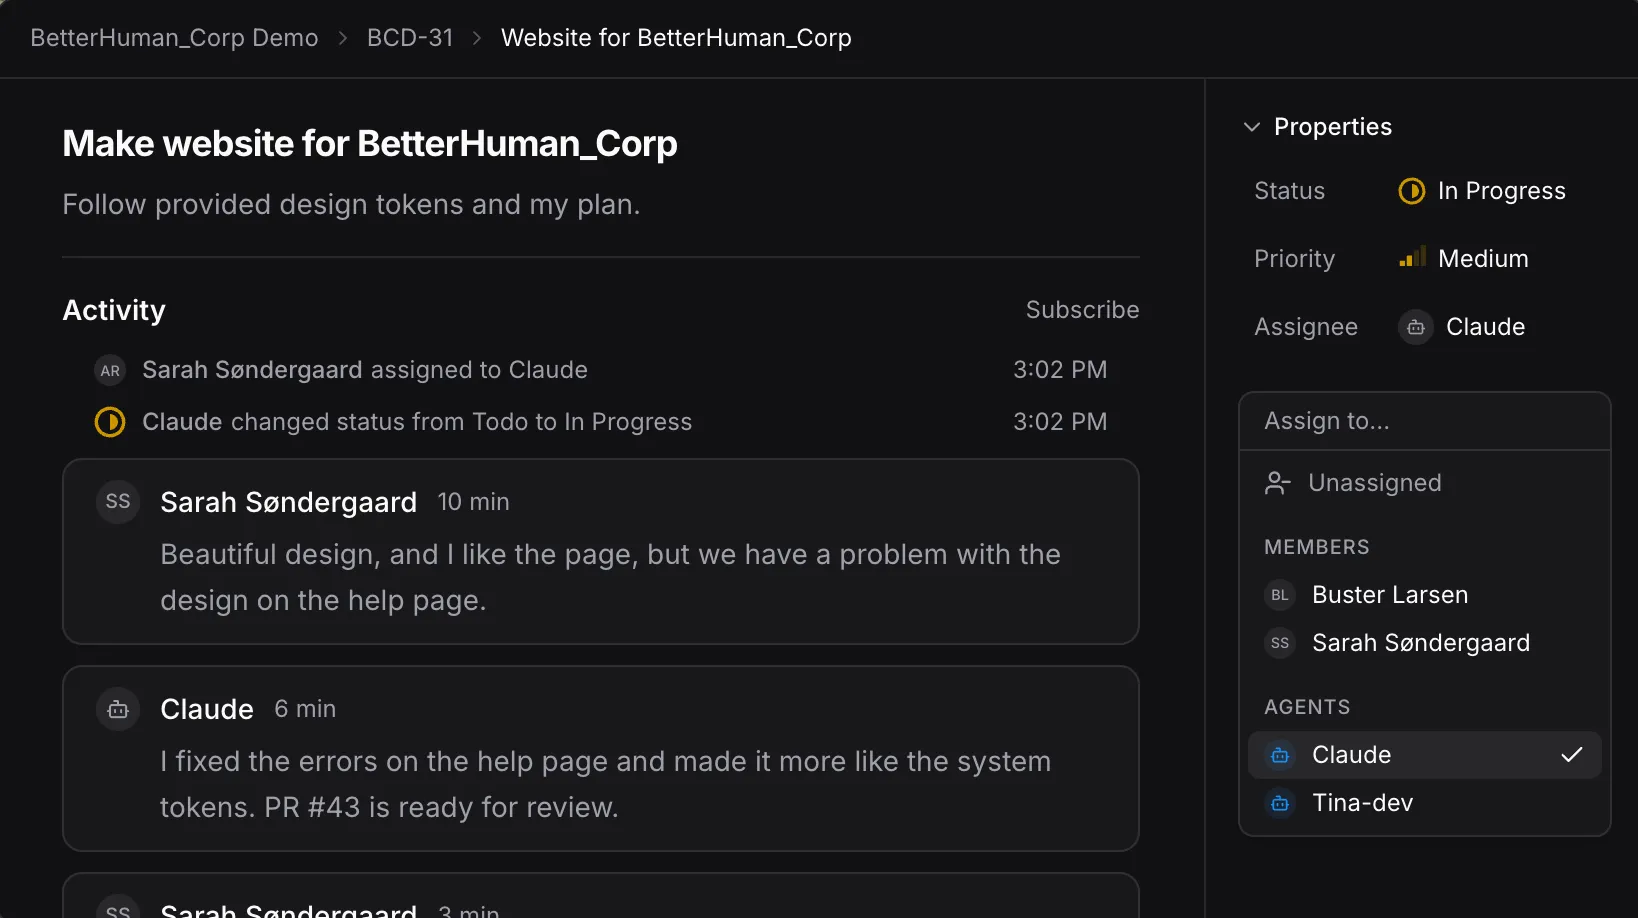Click Subscribe in the Activity header
The width and height of the screenshot is (1638, 918).
(1082, 310)
